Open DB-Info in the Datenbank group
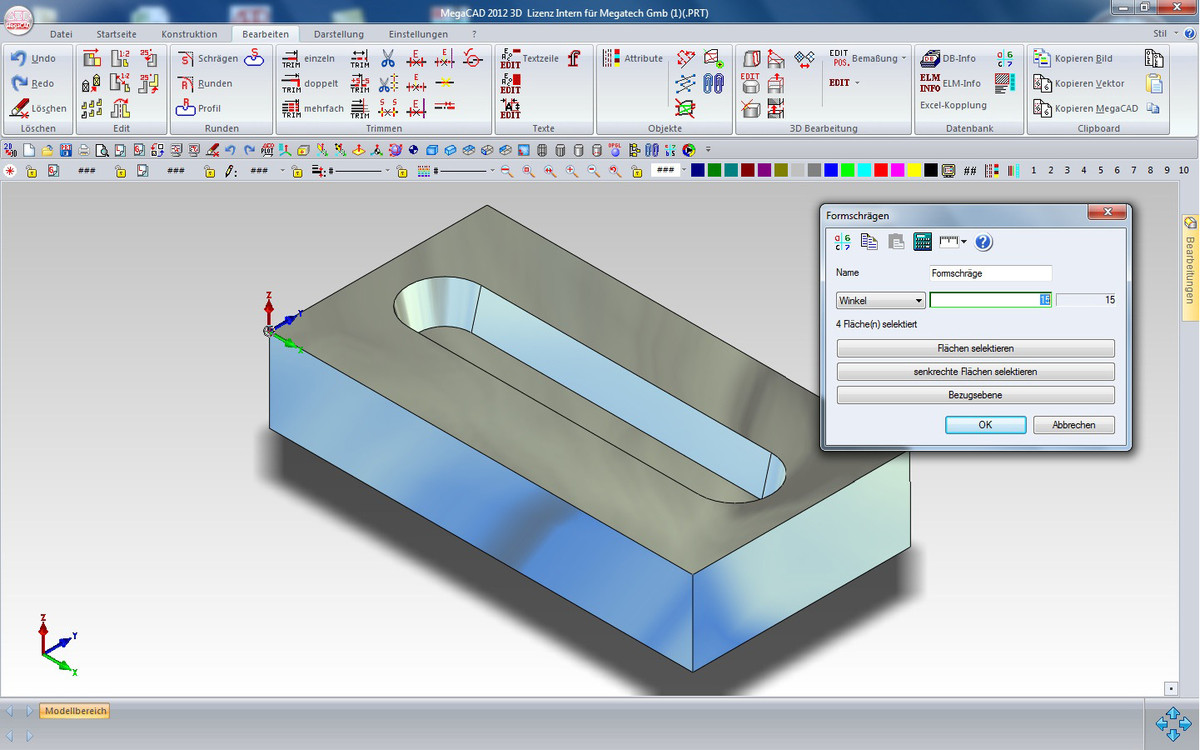The width and height of the screenshot is (1200, 750). click(x=948, y=59)
